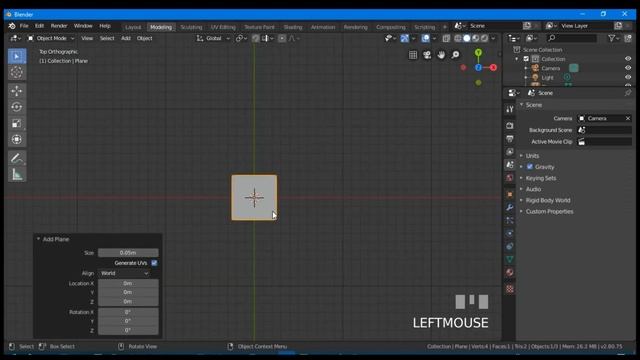Toggle snapping magnet in header
Viewport: 640px width, 360px height.
point(256,38)
